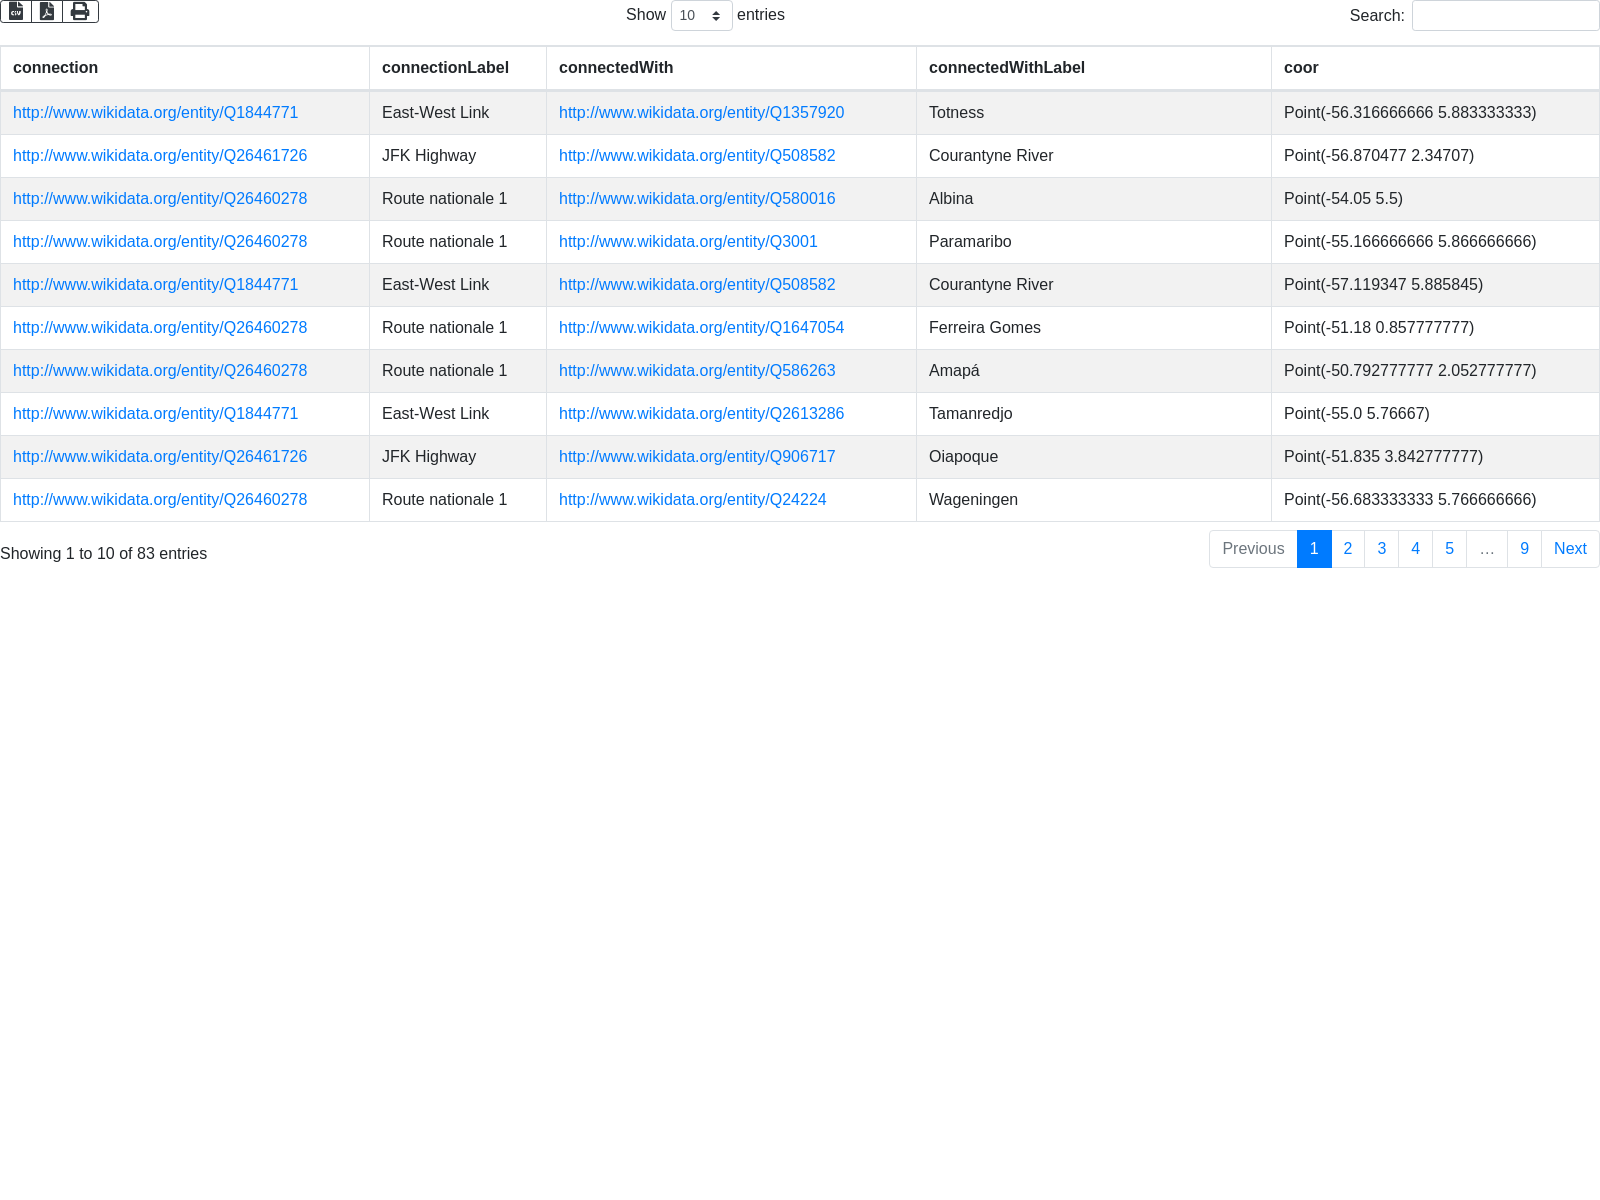Open the Show entries count dropdown

(x=701, y=15)
